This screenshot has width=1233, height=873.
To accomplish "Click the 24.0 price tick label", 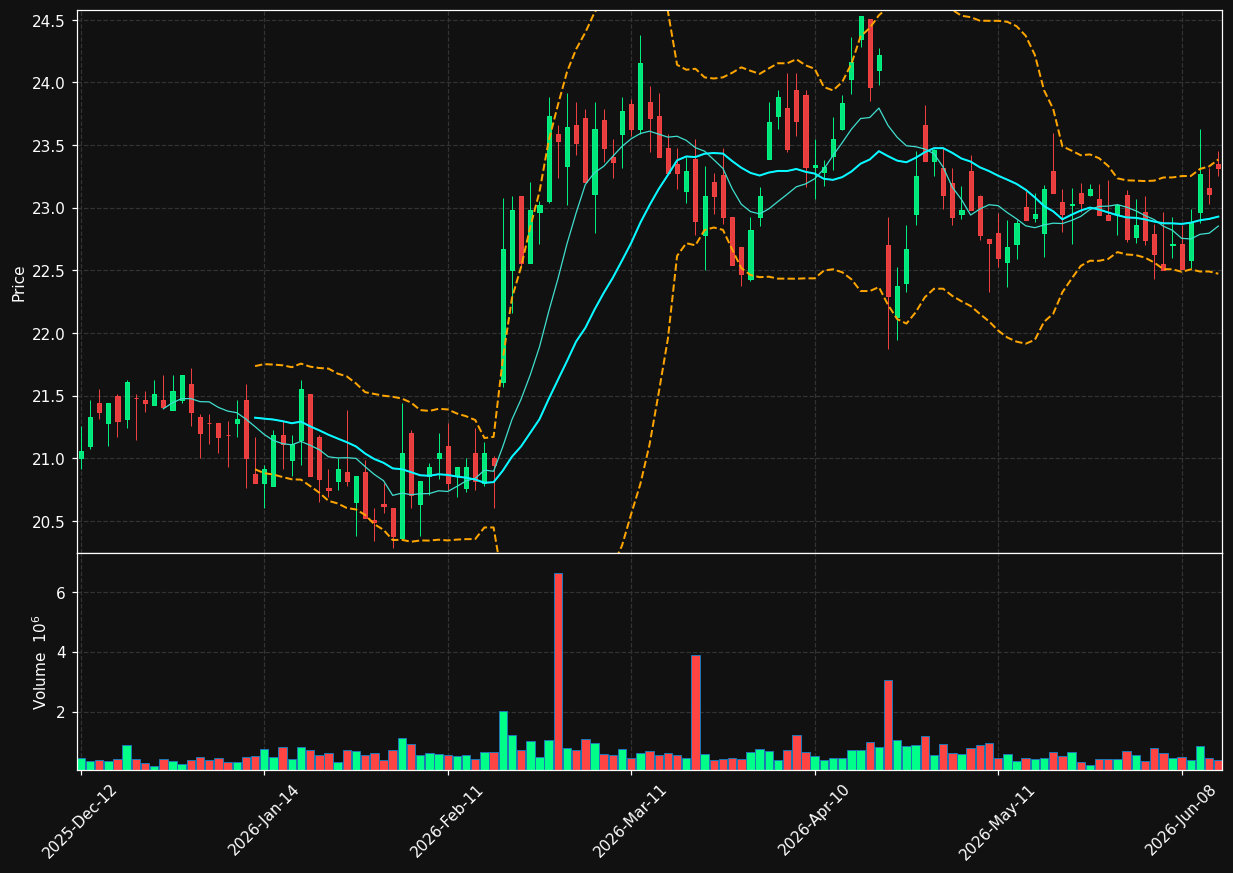I will coord(50,83).
